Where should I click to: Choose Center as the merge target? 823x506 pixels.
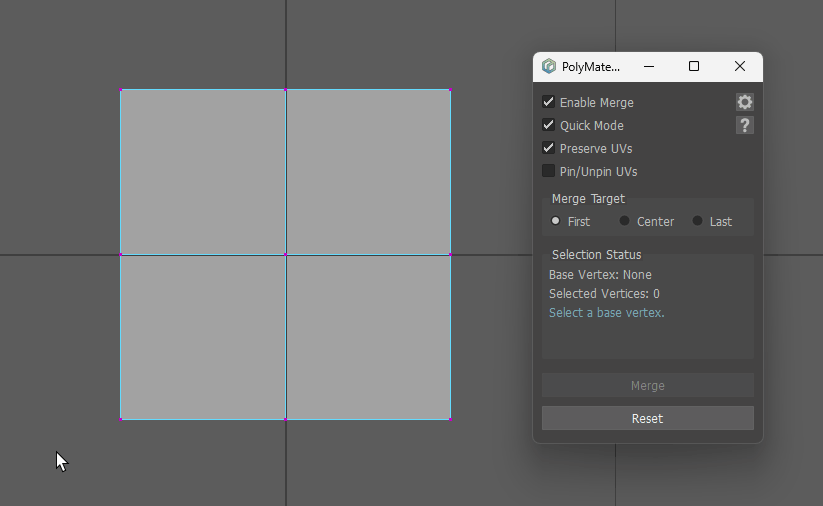(625, 221)
